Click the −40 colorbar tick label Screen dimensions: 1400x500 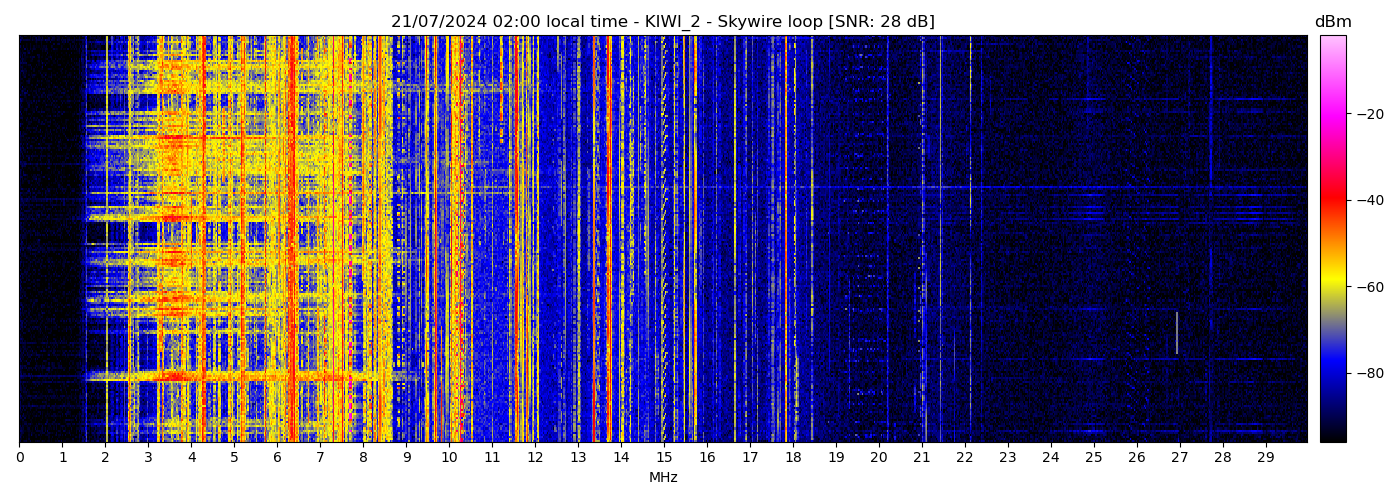1366,200
